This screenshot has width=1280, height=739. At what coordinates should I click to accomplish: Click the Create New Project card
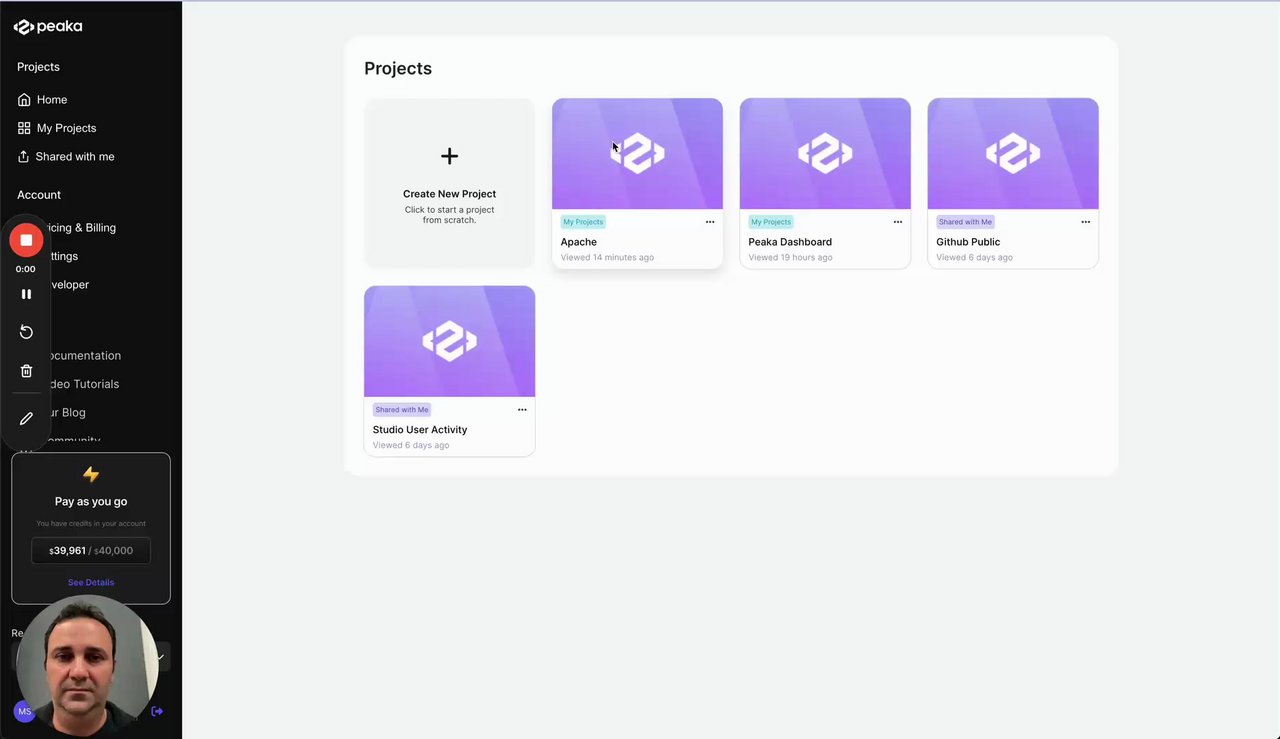tap(449, 183)
